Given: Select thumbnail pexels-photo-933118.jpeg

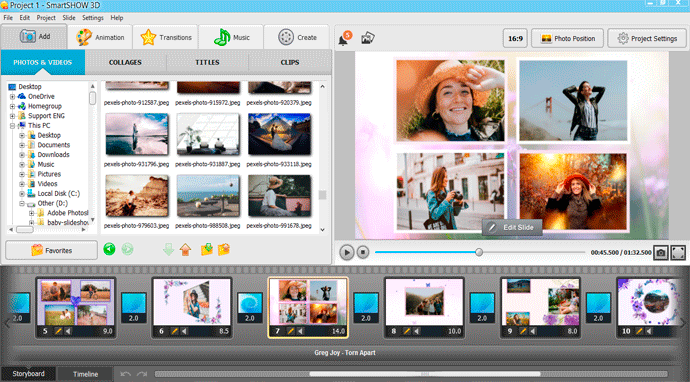Looking at the screenshot, I should (279, 135).
